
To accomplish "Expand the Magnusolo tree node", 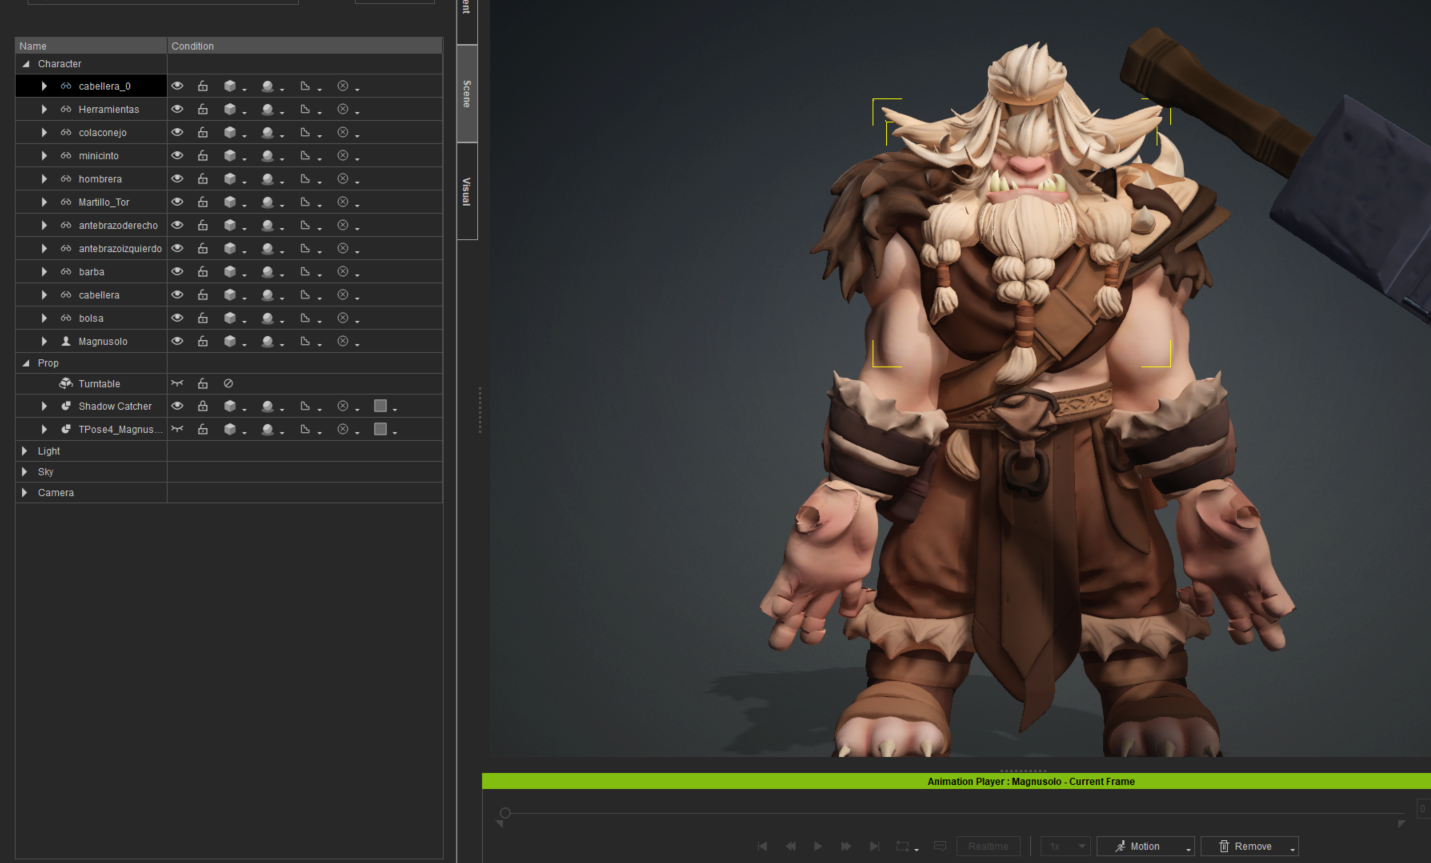I will [x=44, y=341].
